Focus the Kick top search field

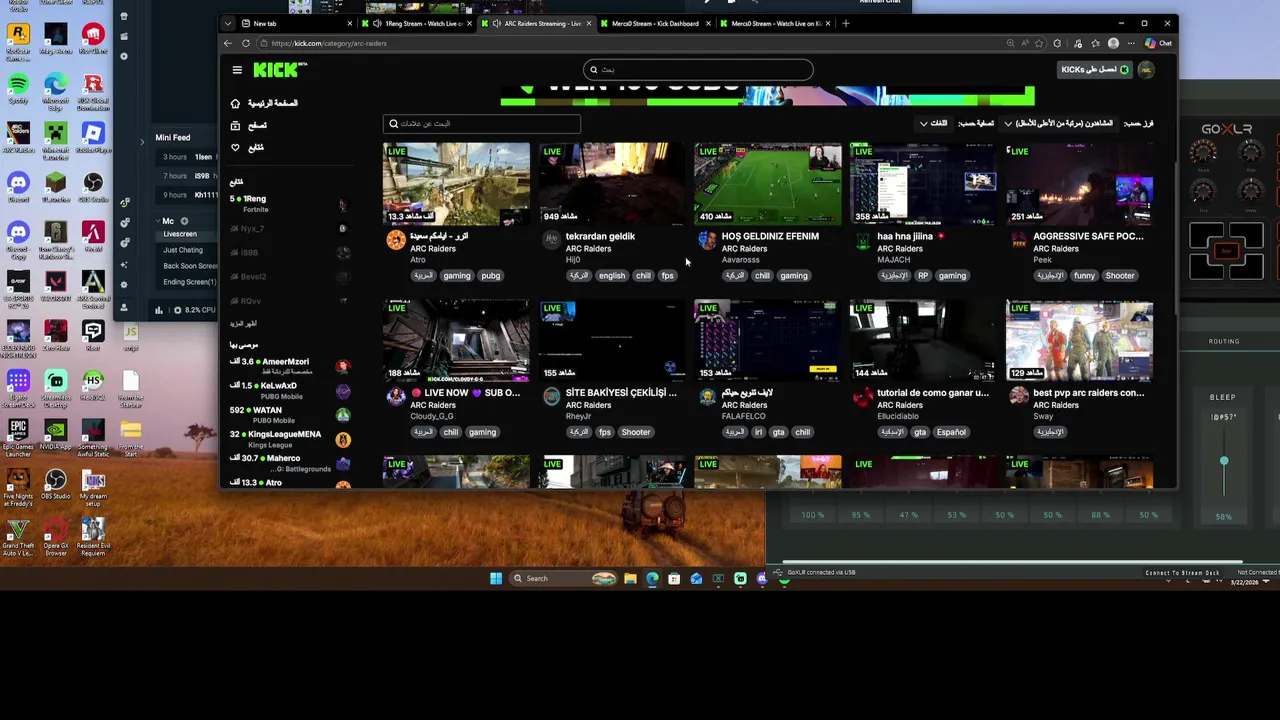click(698, 70)
